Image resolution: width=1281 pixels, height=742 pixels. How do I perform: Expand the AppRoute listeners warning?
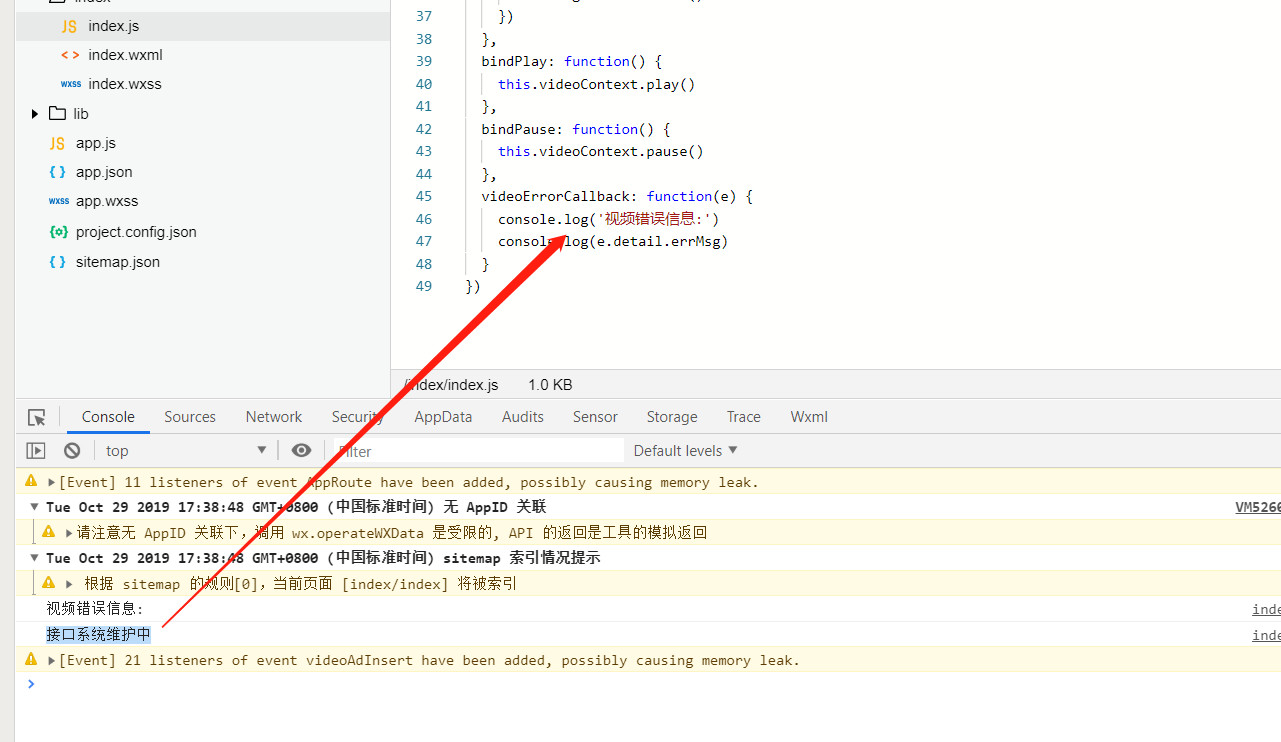tap(51, 483)
